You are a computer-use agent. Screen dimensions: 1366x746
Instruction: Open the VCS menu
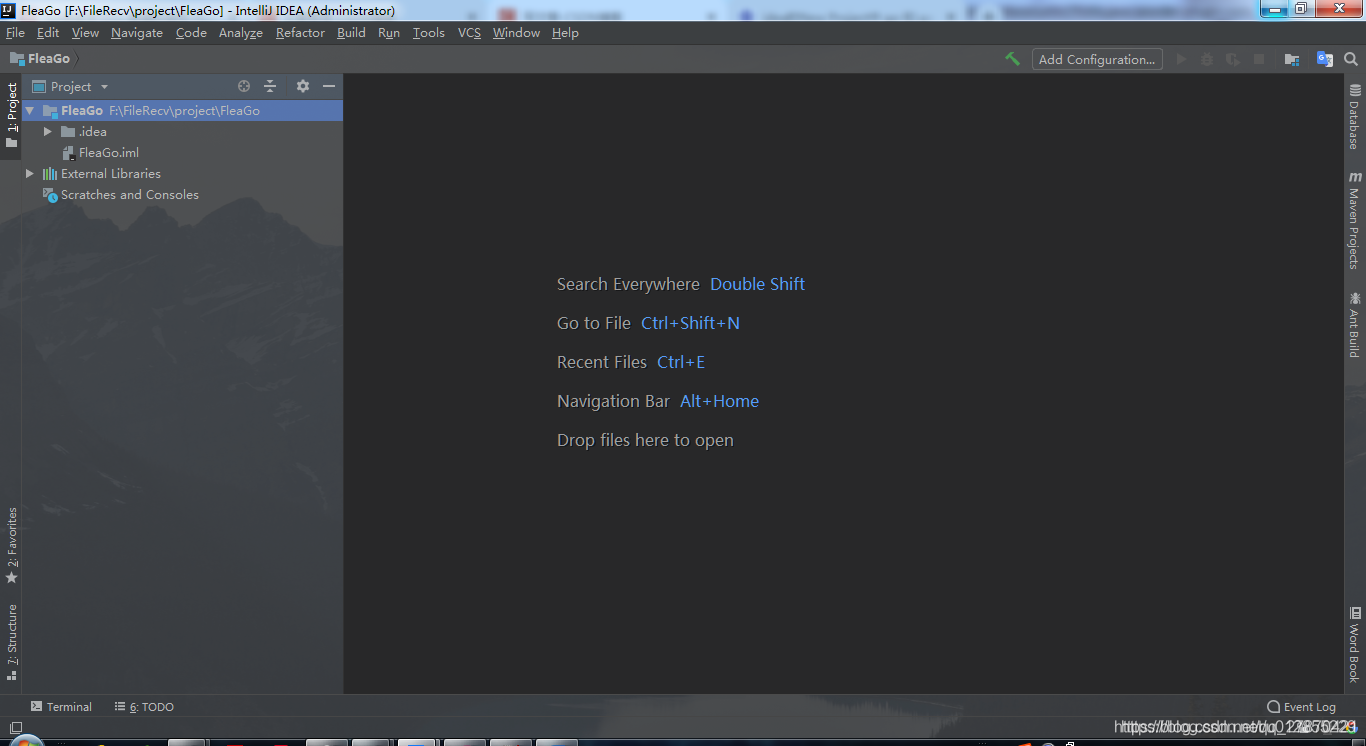click(x=469, y=33)
